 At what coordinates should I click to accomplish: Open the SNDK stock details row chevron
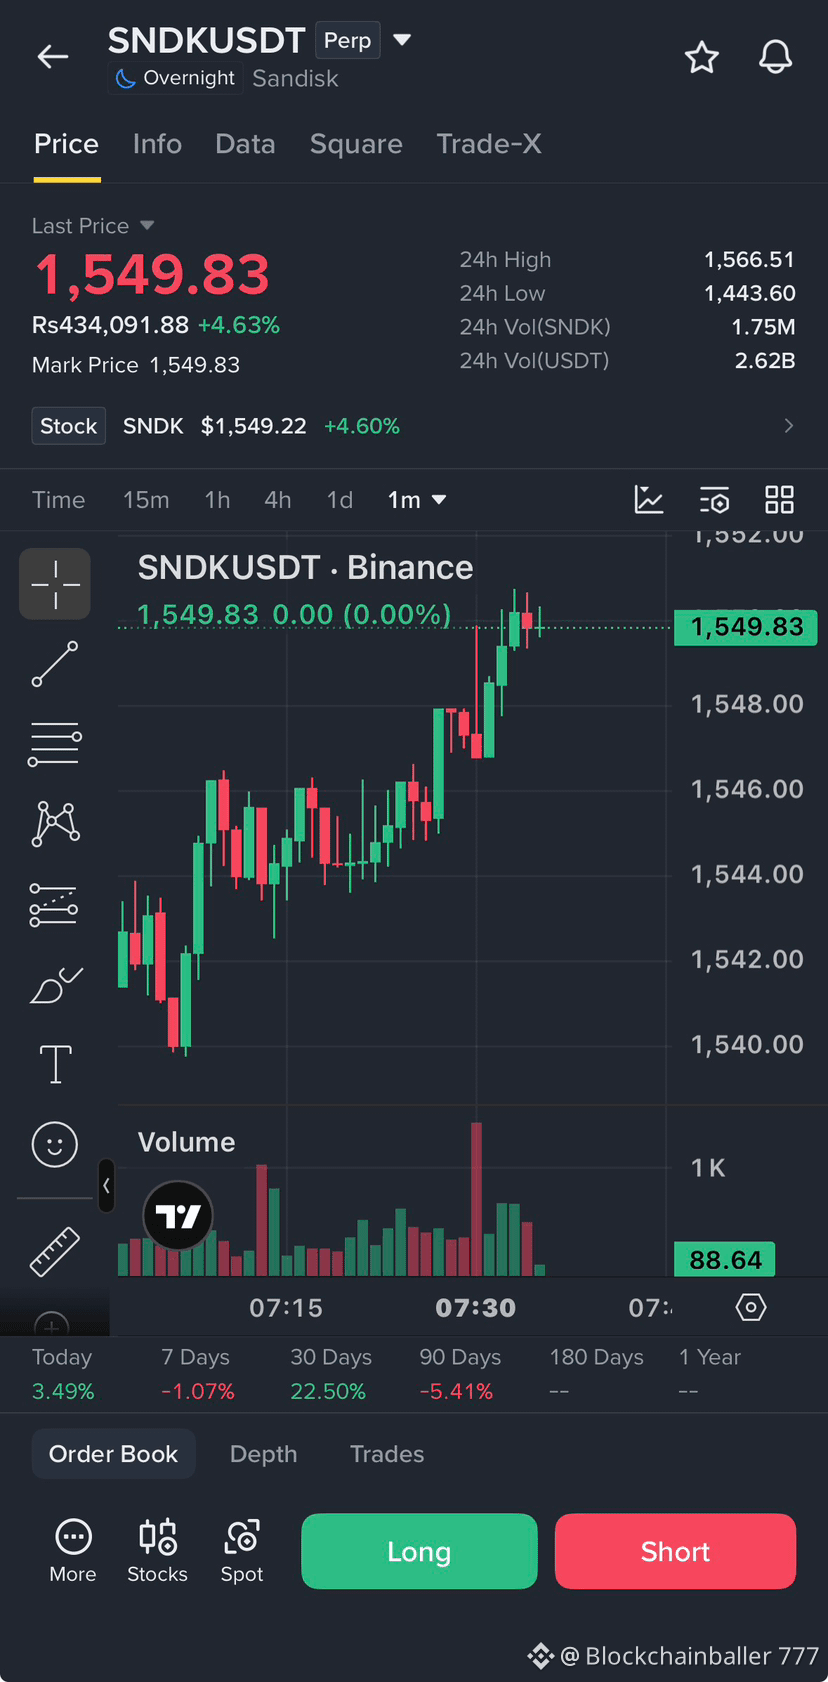click(x=789, y=426)
